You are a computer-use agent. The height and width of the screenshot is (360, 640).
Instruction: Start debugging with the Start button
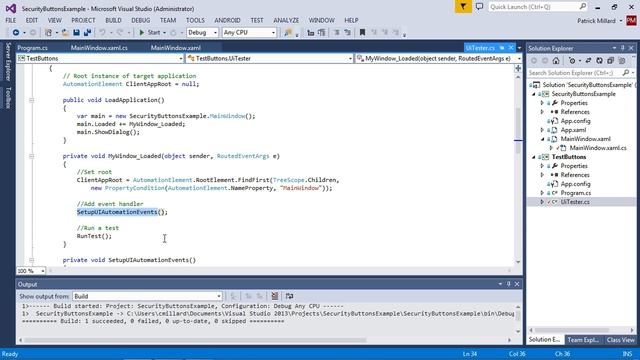(x=149, y=33)
